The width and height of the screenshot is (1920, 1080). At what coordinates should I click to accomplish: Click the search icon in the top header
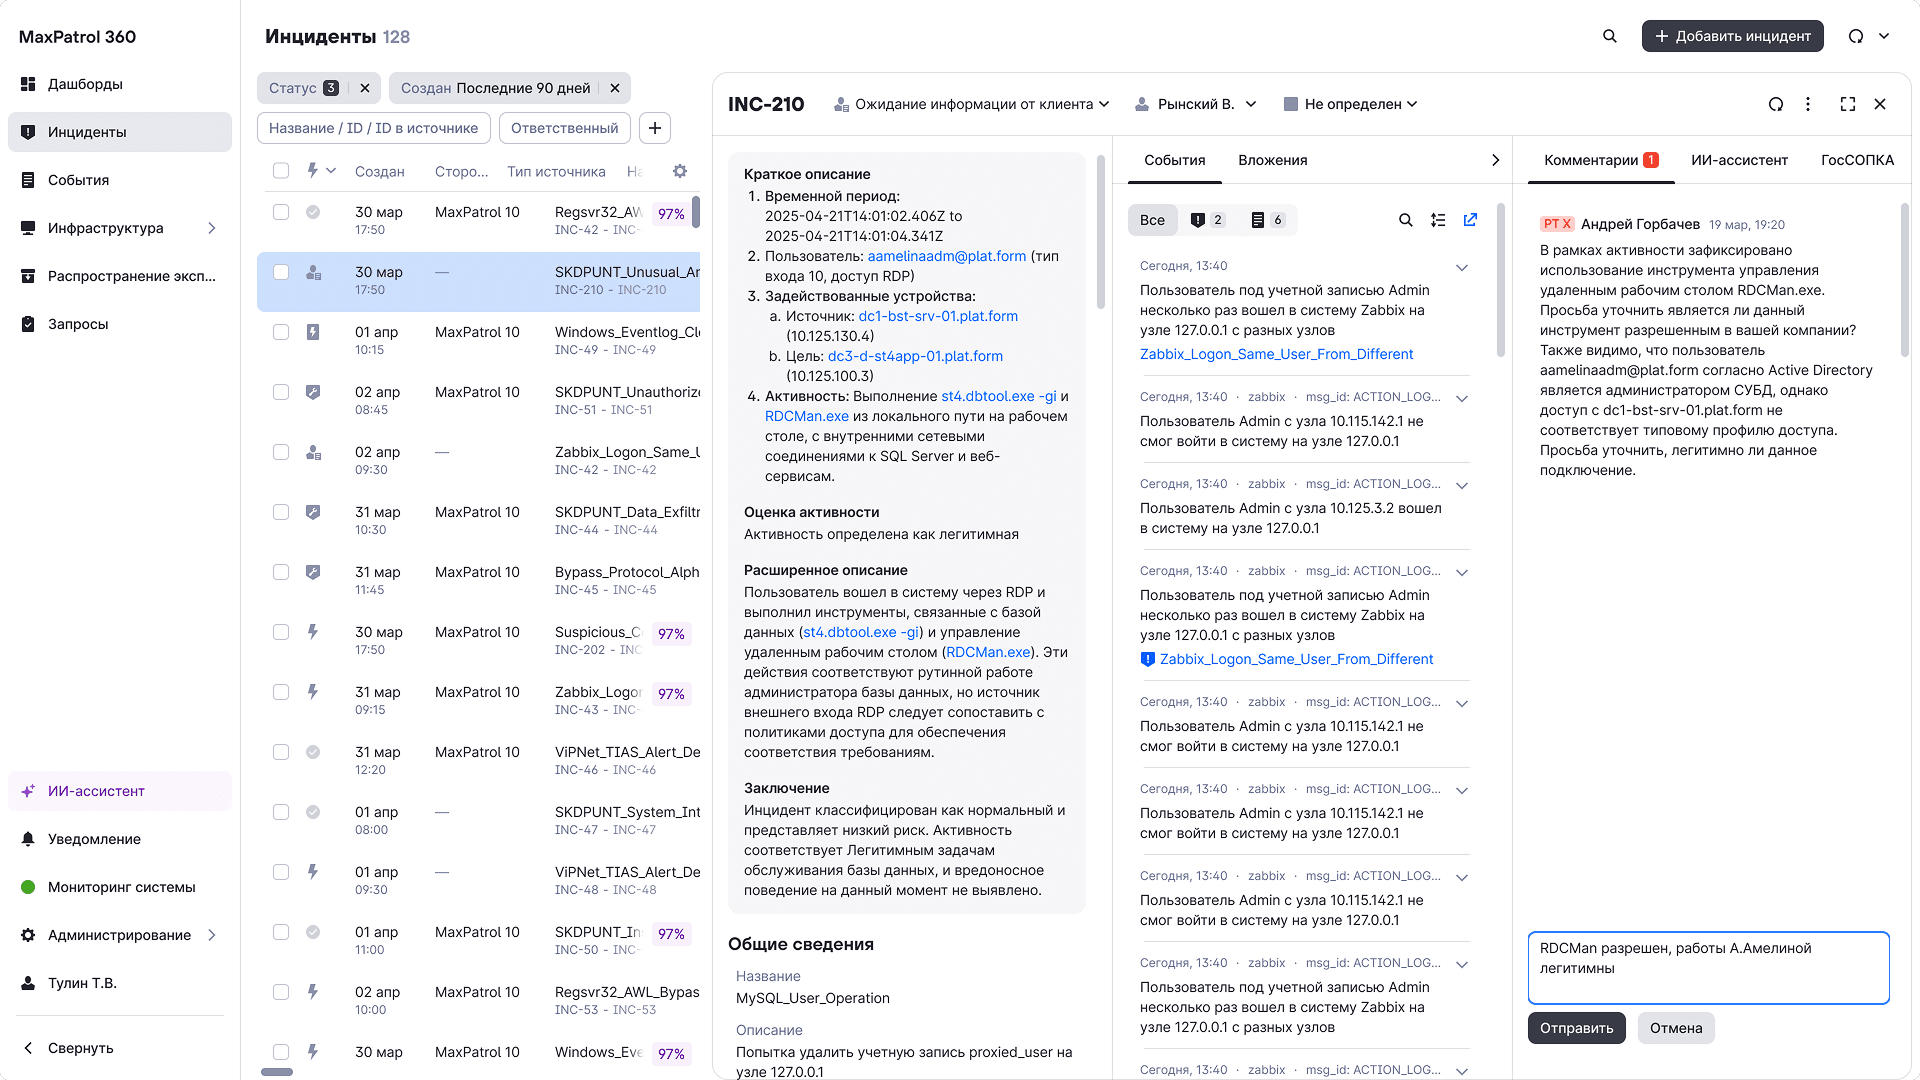(1610, 36)
